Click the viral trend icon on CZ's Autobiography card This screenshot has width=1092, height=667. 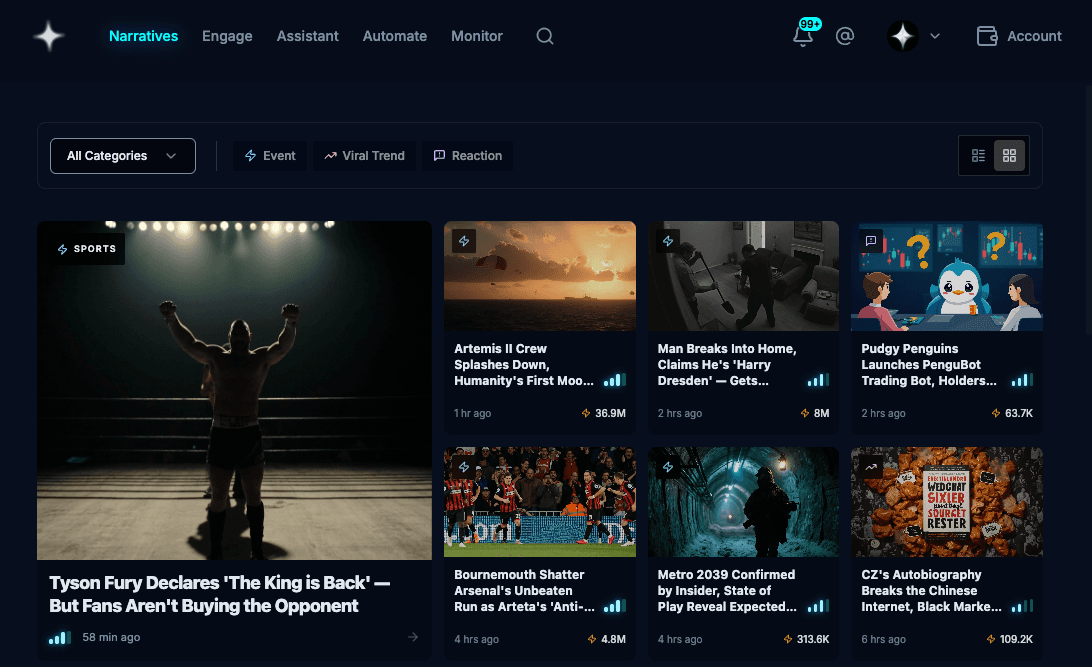tap(871, 467)
